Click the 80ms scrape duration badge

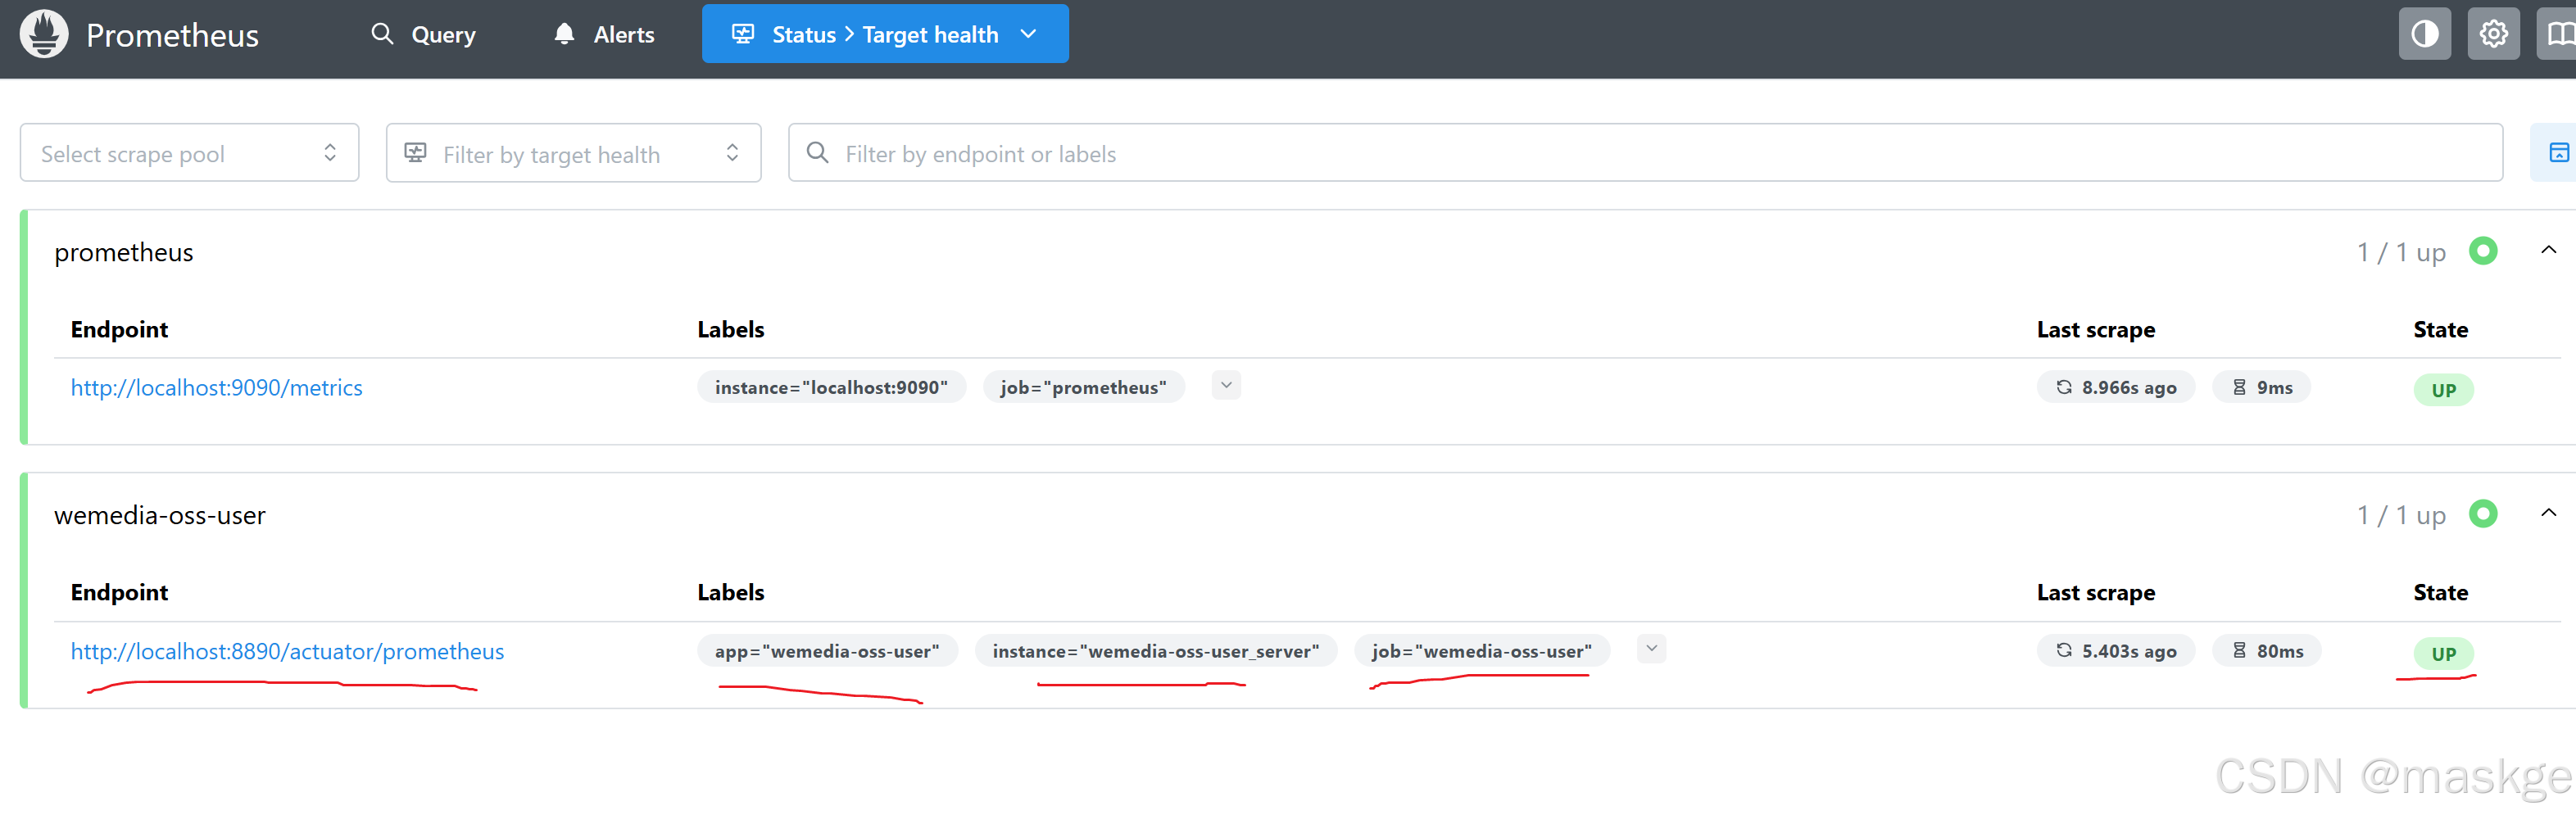(2266, 652)
